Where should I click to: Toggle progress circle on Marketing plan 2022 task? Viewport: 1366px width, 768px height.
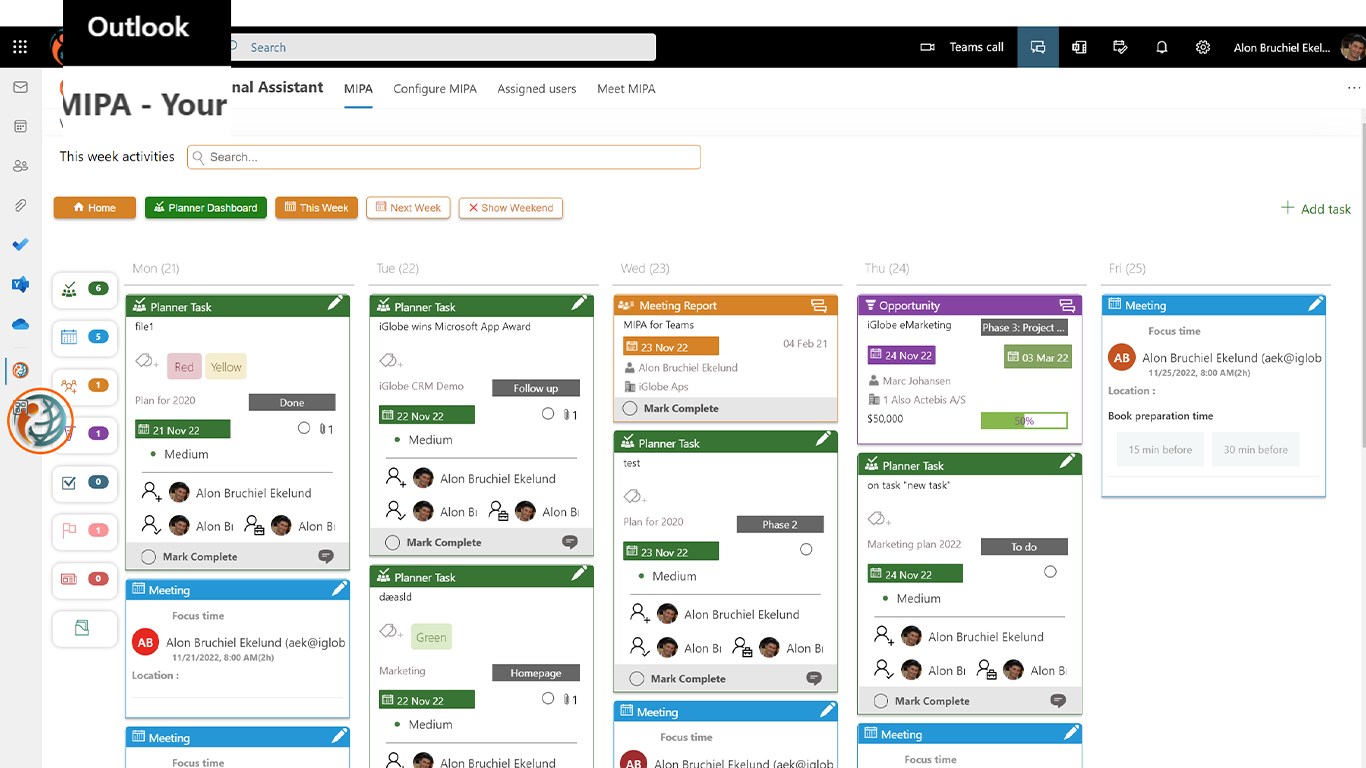1050,572
